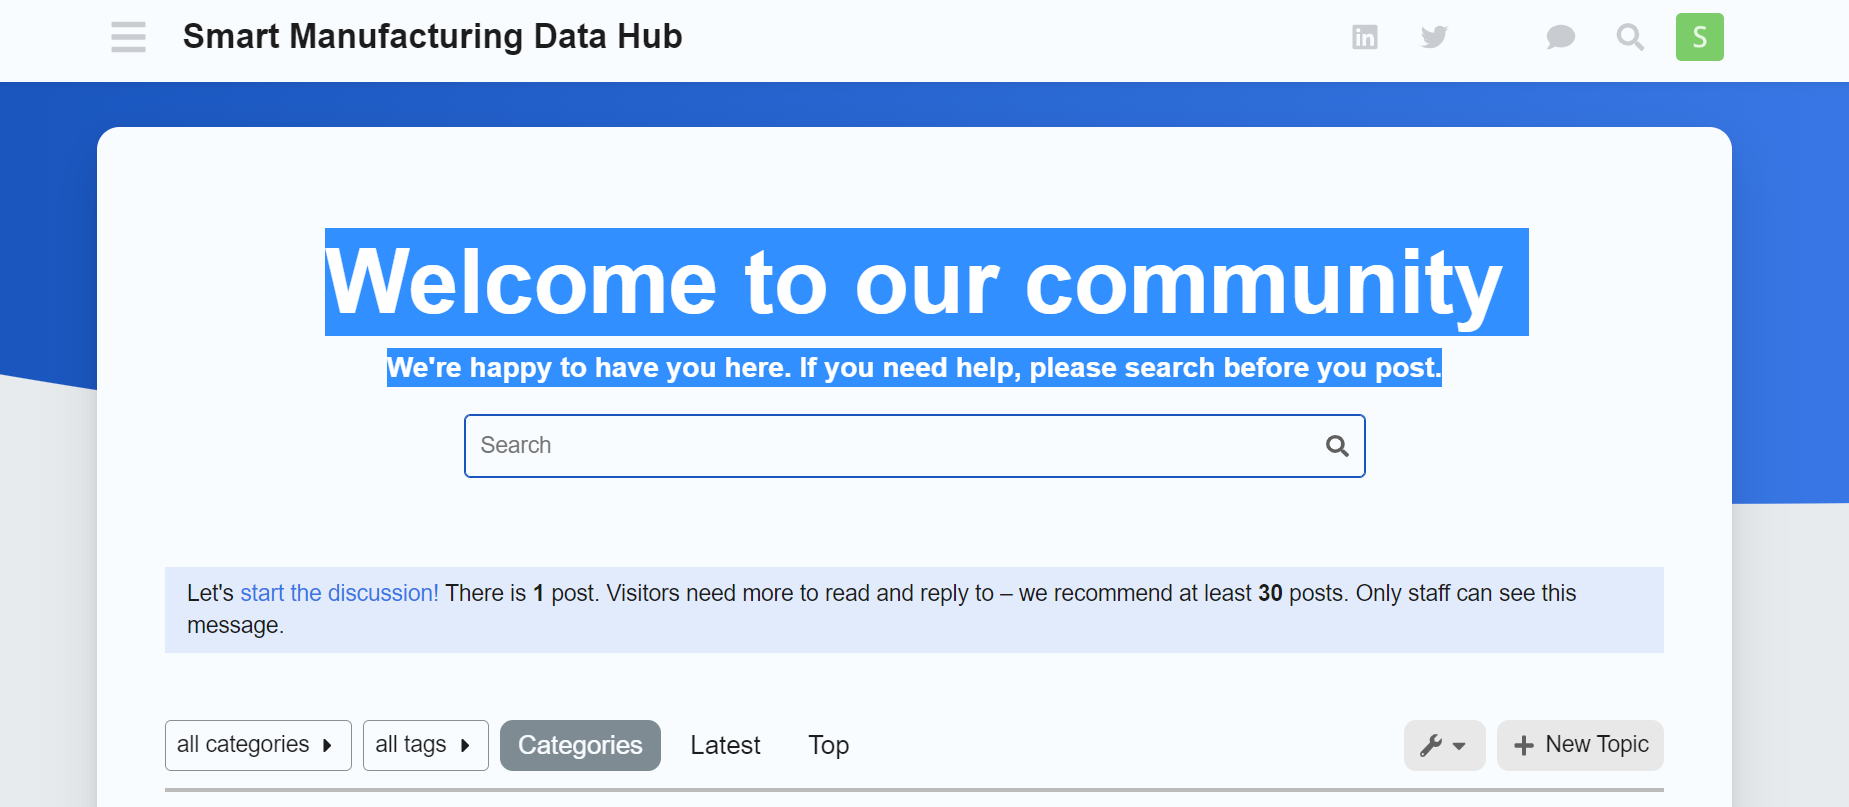Open the chat bubble icon

tap(1560, 37)
